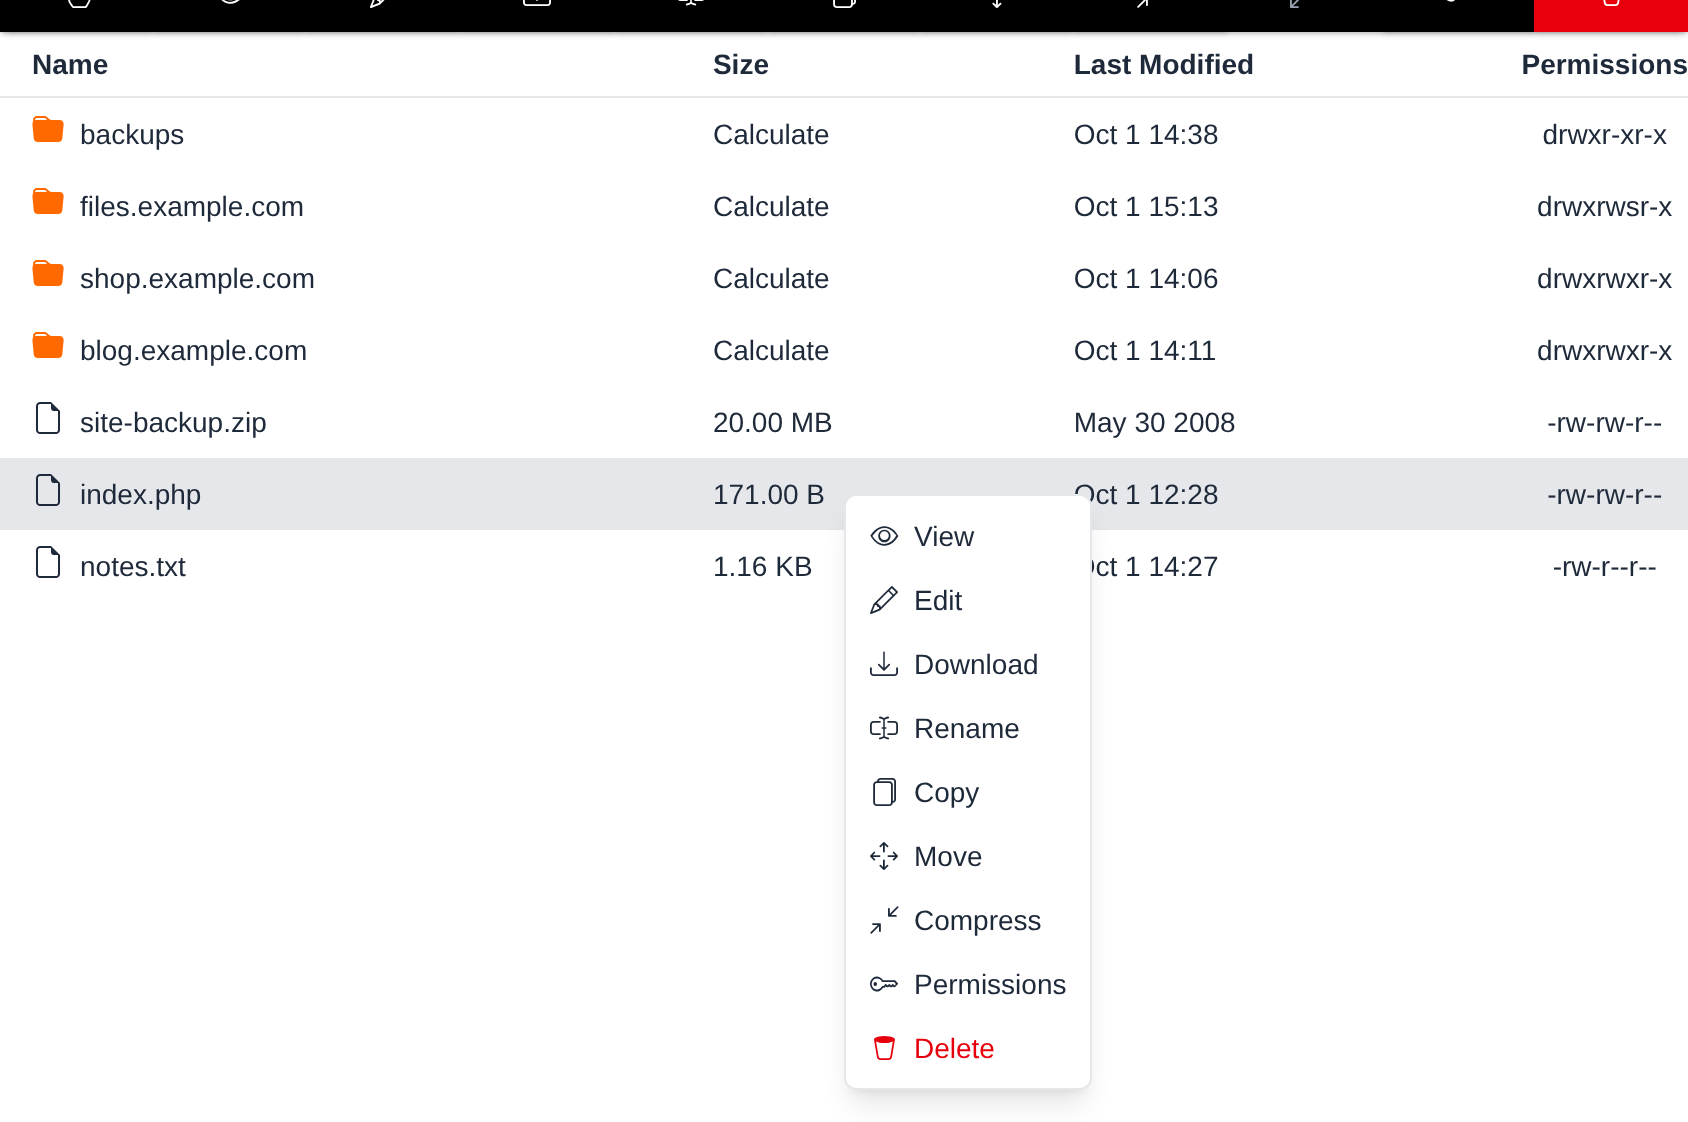Click the 171.00 B size value
Viewport: 1688px width, 1122px height.
(768, 494)
